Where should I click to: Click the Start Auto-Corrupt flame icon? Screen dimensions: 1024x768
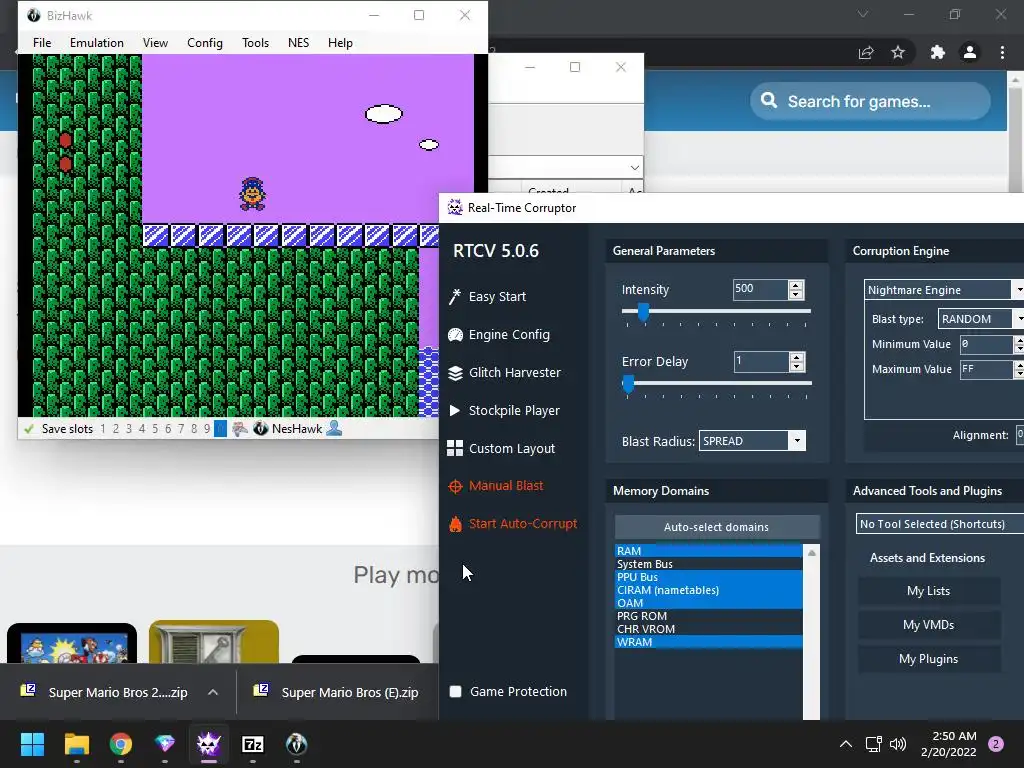[455, 524]
